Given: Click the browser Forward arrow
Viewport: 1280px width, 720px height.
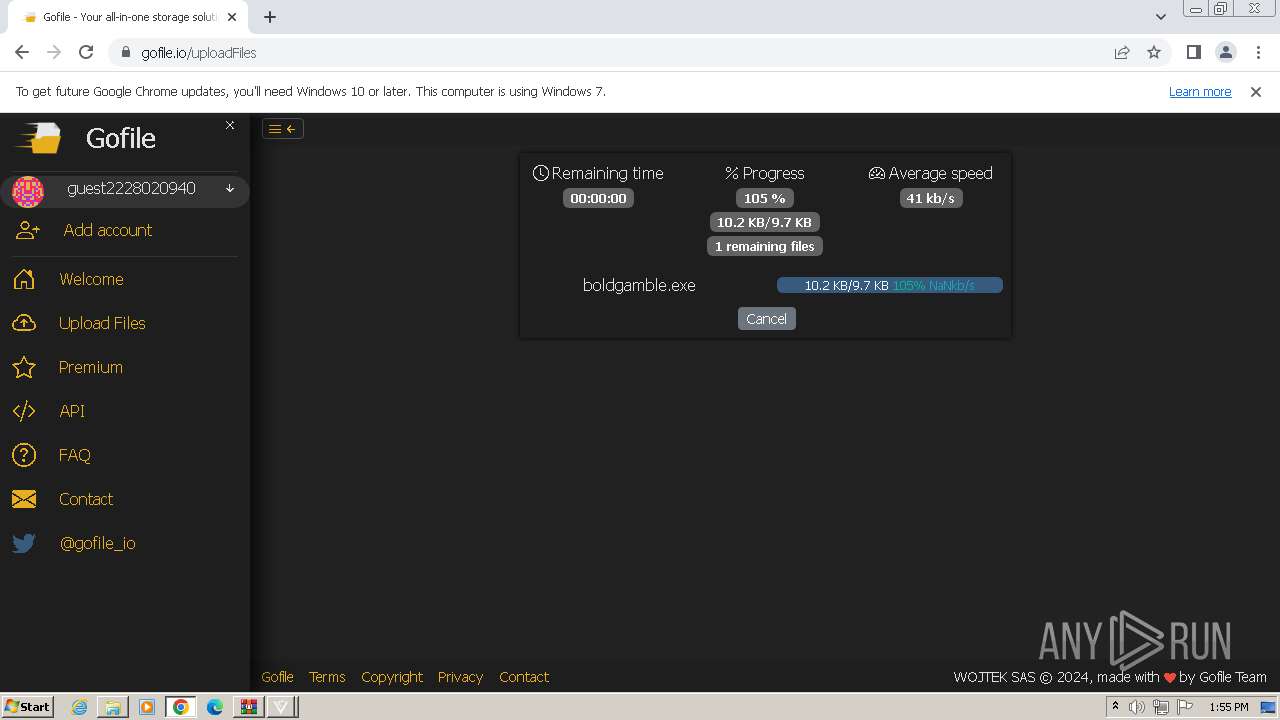Looking at the screenshot, I should tap(54, 52).
